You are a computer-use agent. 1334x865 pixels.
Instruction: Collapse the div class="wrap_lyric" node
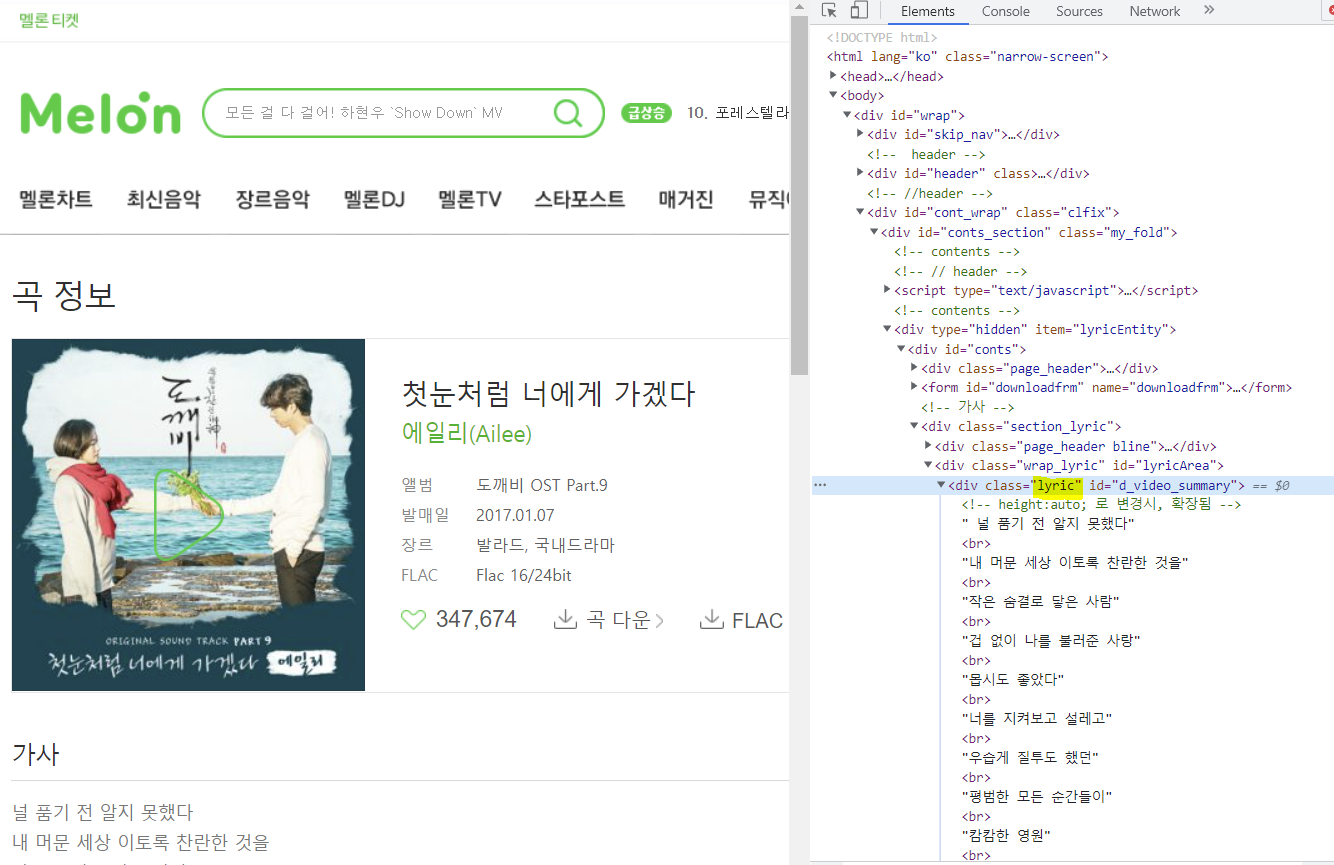pyautogui.click(x=928, y=465)
